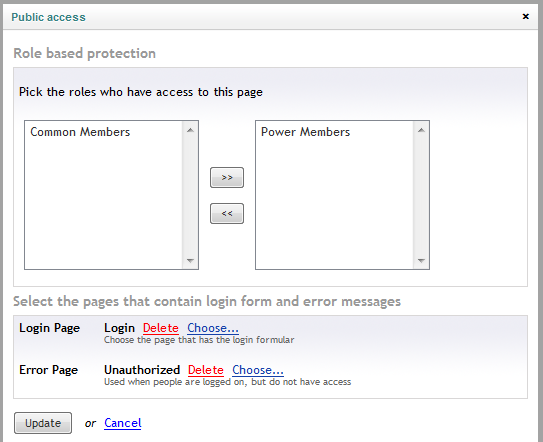Select Common Members in left list

(80, 132)
